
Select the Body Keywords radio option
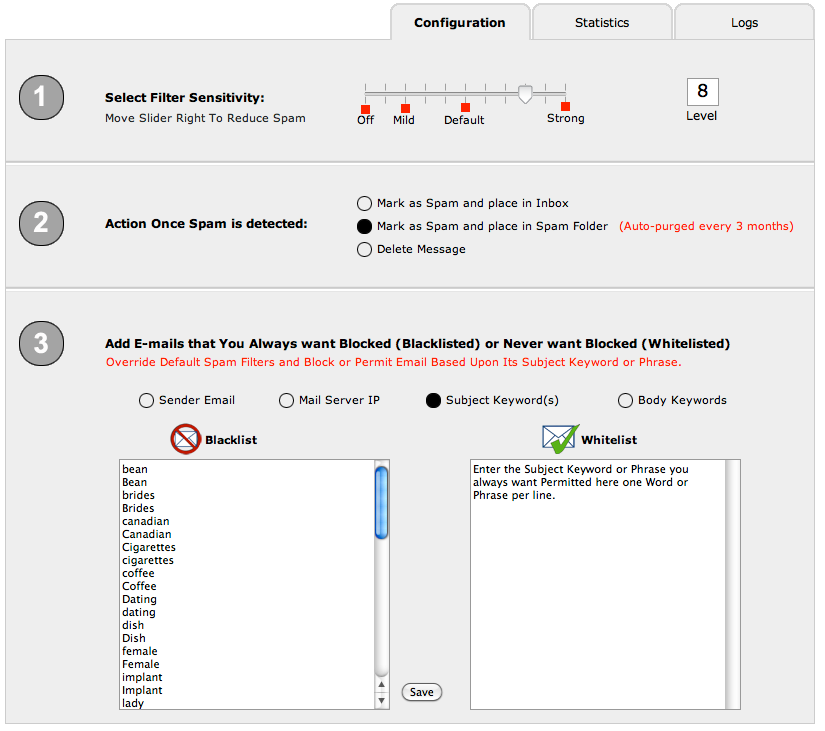point(626,400)
